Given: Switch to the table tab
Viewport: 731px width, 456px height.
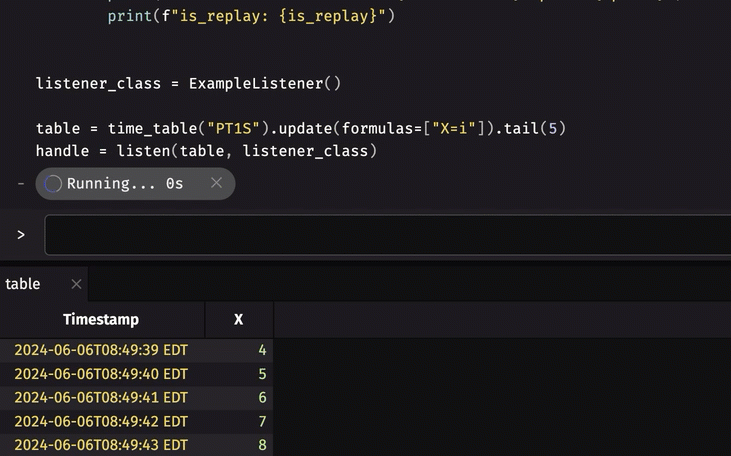Looking at the screenshot, I should (x=23, y=284).
